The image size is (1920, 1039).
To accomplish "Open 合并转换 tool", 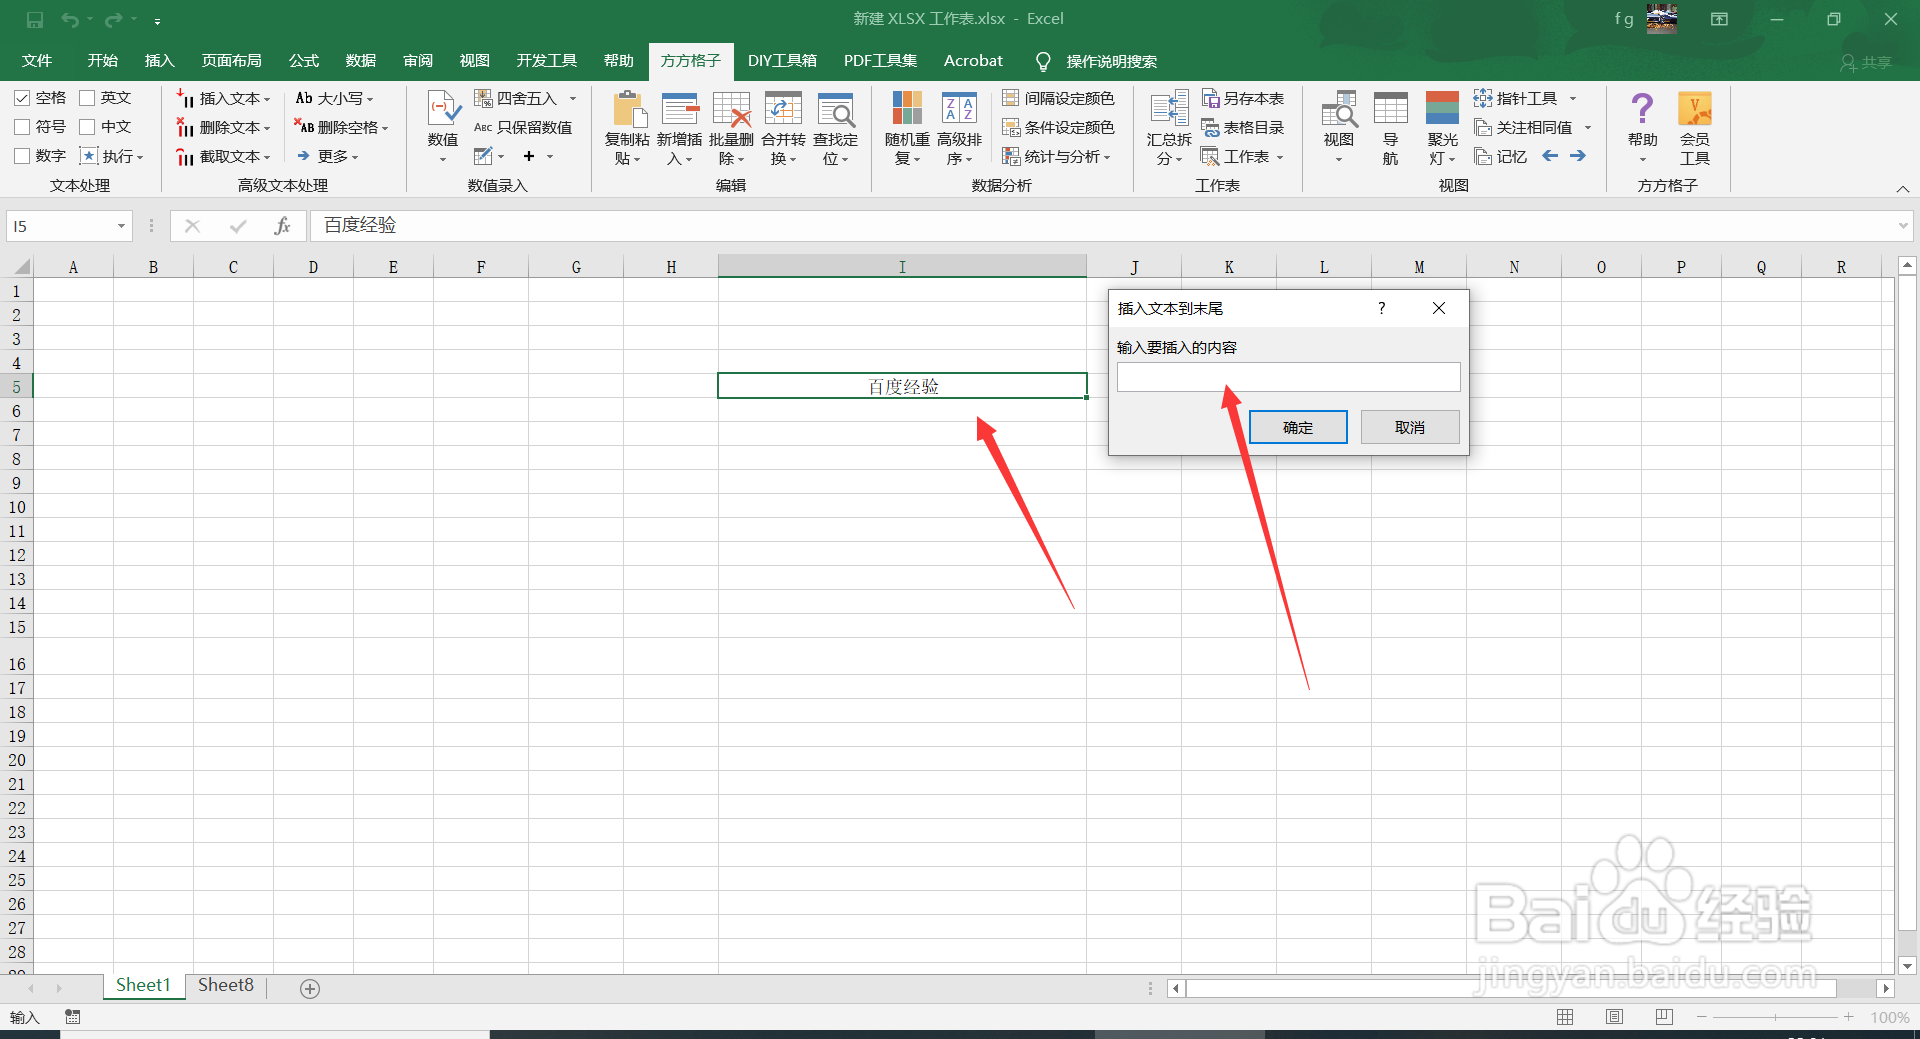I will (x=783, y=129).
